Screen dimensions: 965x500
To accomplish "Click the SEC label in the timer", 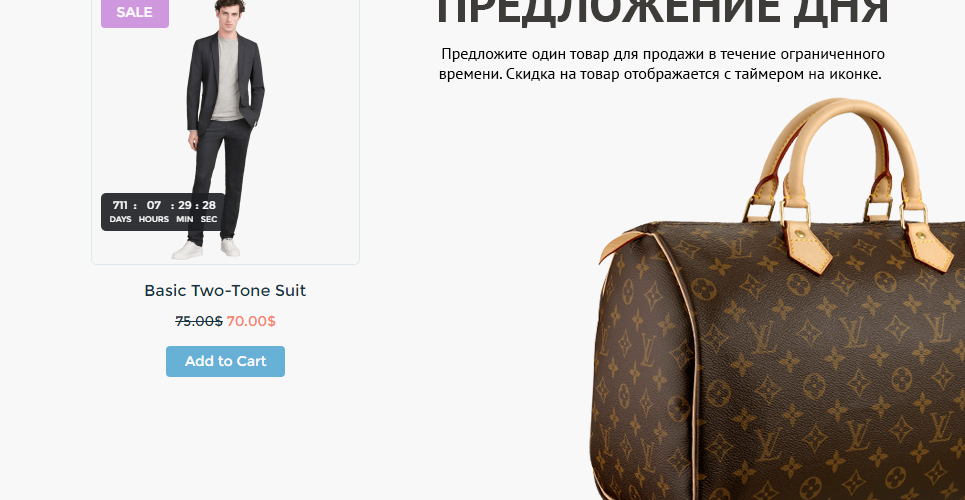I will pos(209,220).
